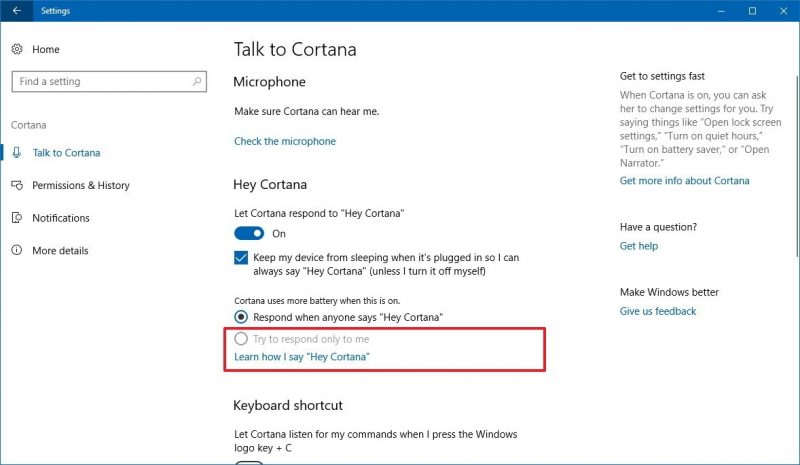Open Get more info about Cortana

(x=684, y=181)
